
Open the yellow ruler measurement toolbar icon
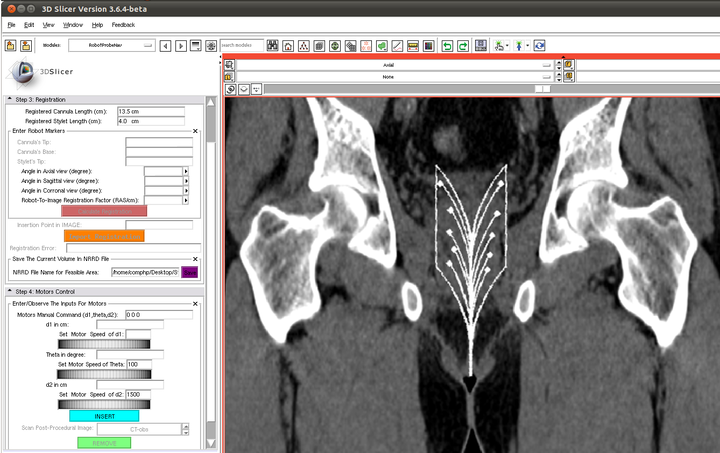413,46
